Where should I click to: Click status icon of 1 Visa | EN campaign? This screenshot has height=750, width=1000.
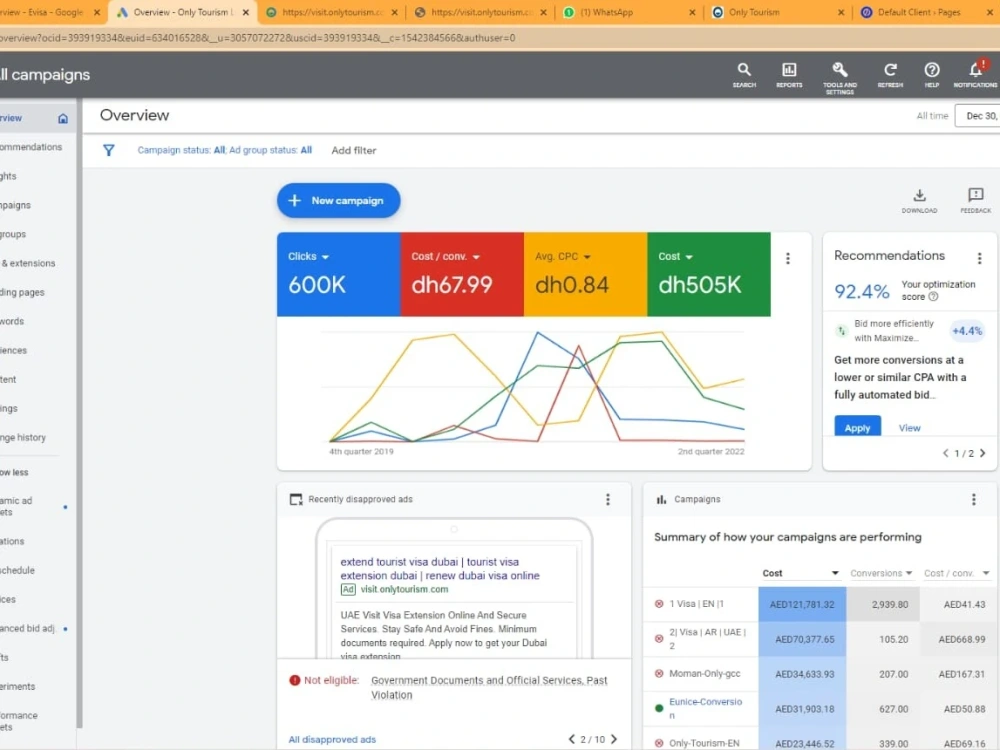coord(659,603)
